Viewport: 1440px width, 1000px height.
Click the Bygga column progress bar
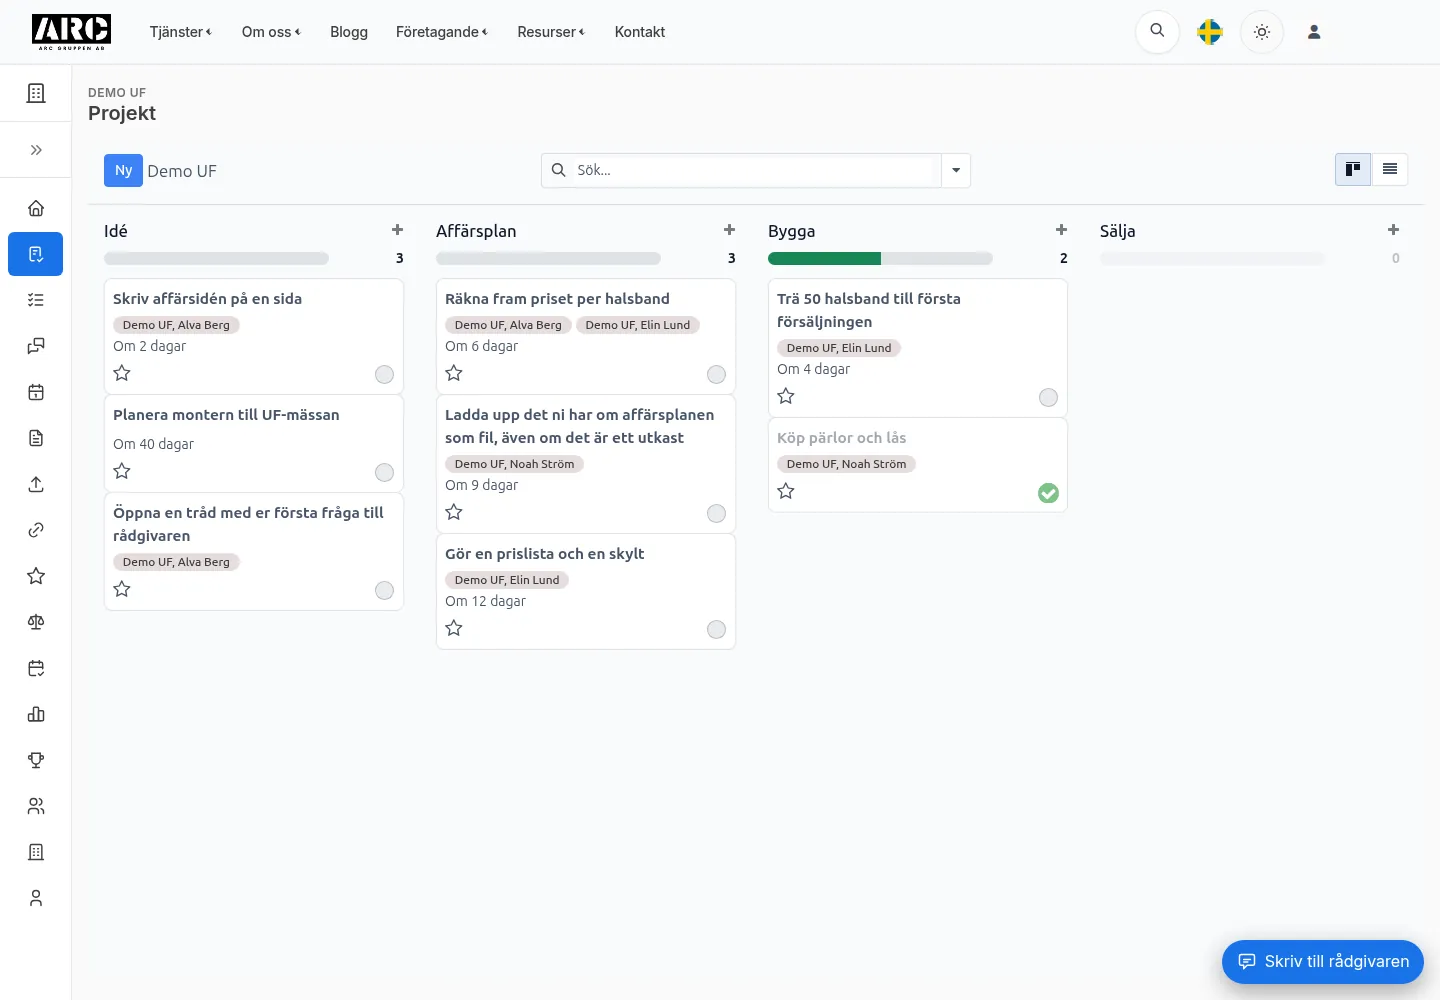880,258
